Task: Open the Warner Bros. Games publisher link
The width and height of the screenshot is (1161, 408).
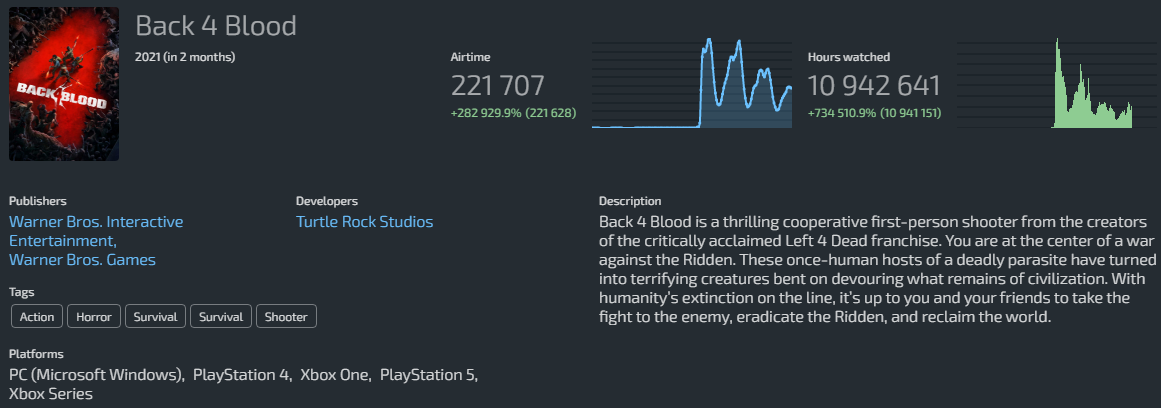Action: click(x=82, y=260)
